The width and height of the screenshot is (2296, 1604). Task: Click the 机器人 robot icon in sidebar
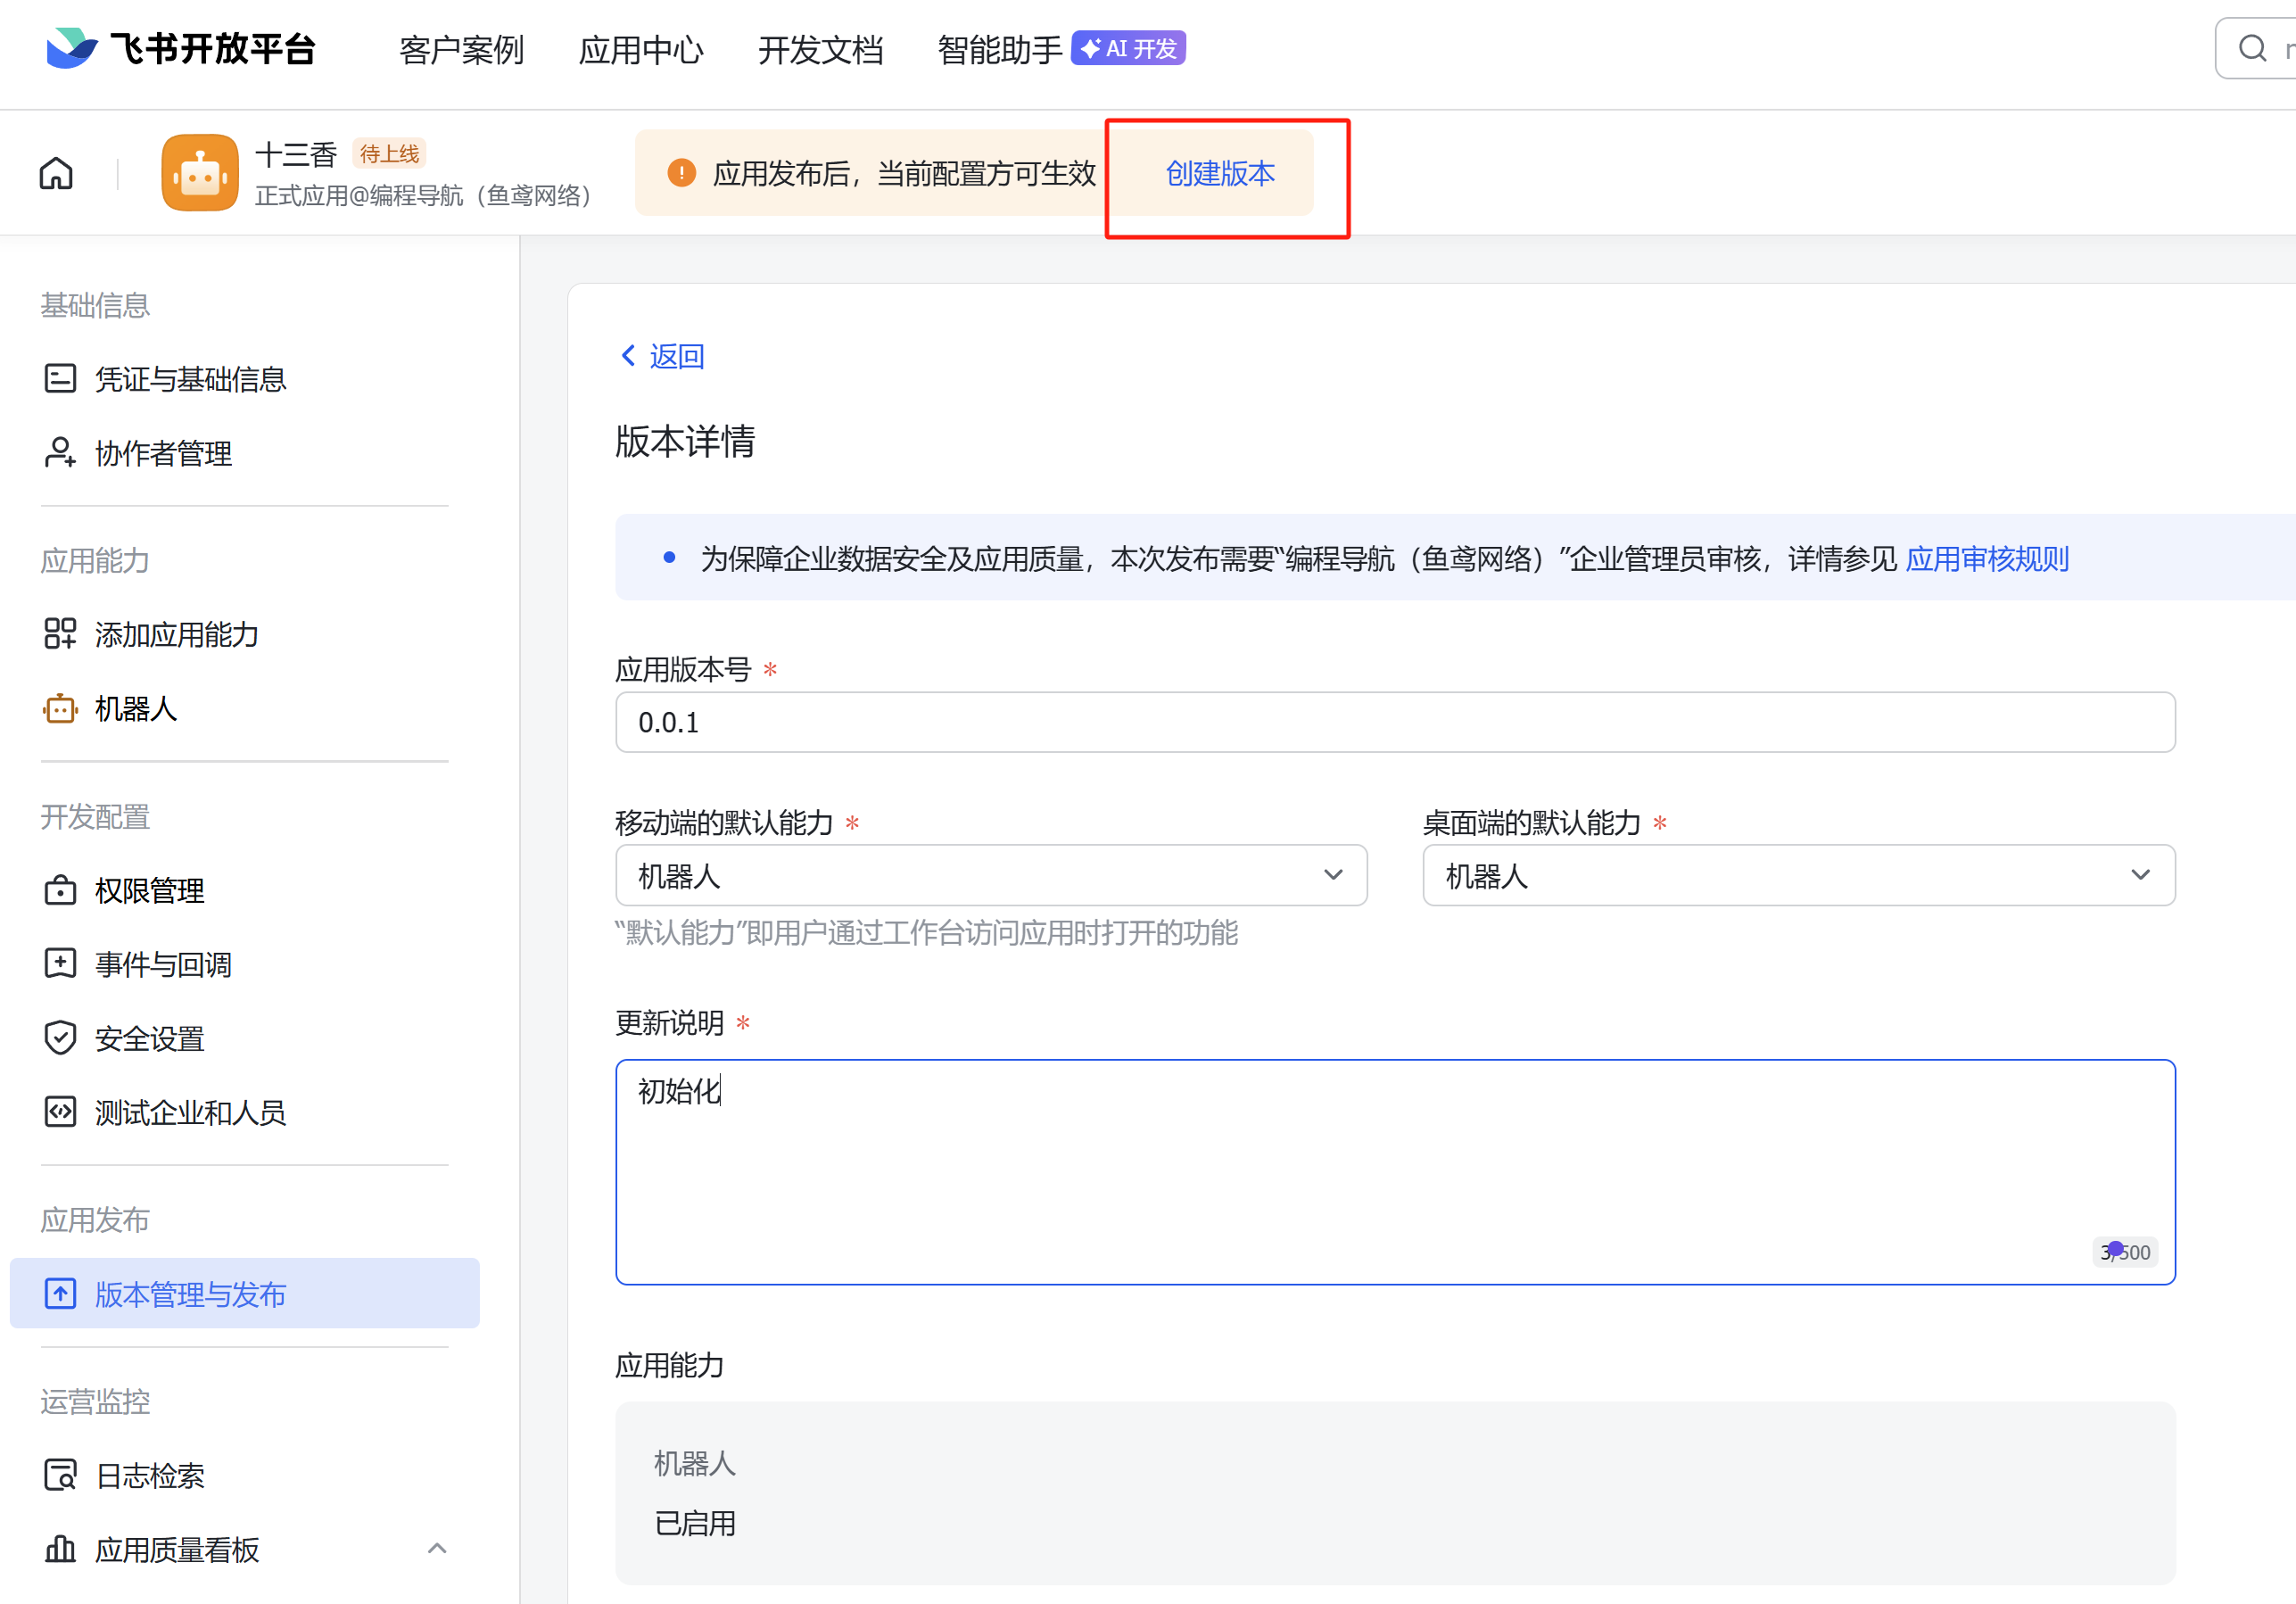click(60, 709)
